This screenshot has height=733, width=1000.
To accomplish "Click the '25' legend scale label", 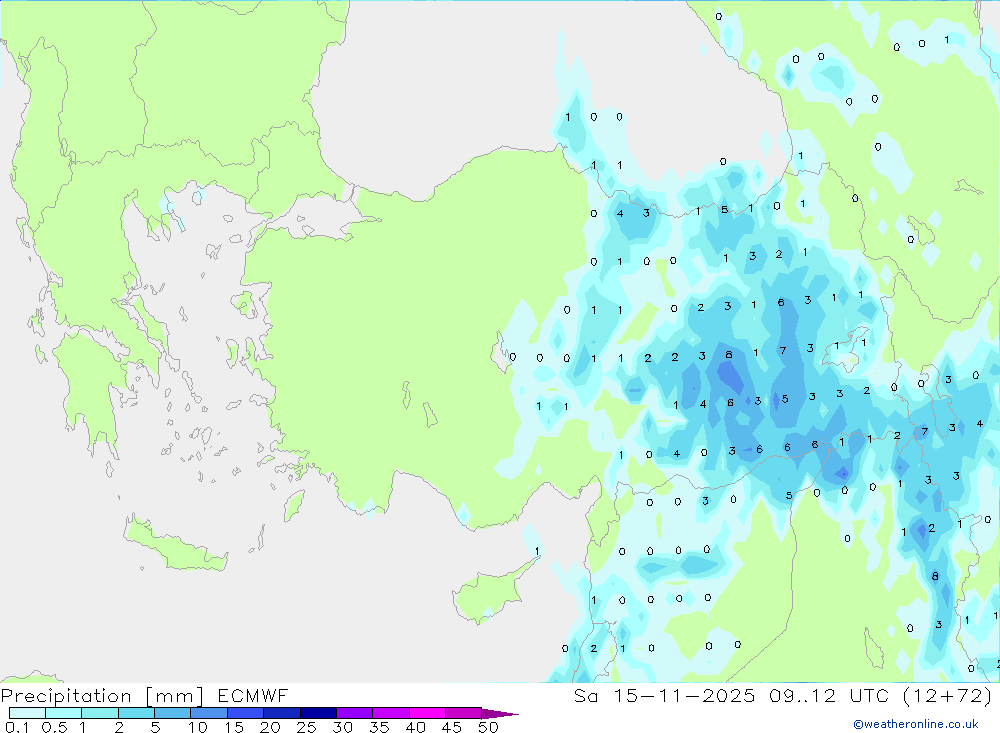I will pyautogui.click(x=306, y=727).
